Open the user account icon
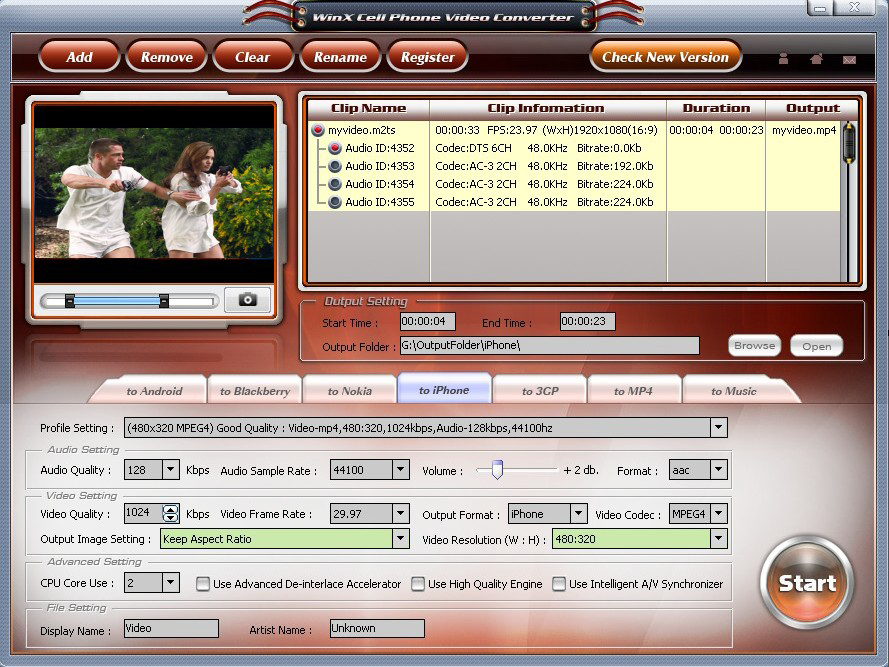This screenshot has height=667, width=889. pyautogui.click(x=783, y=58)
